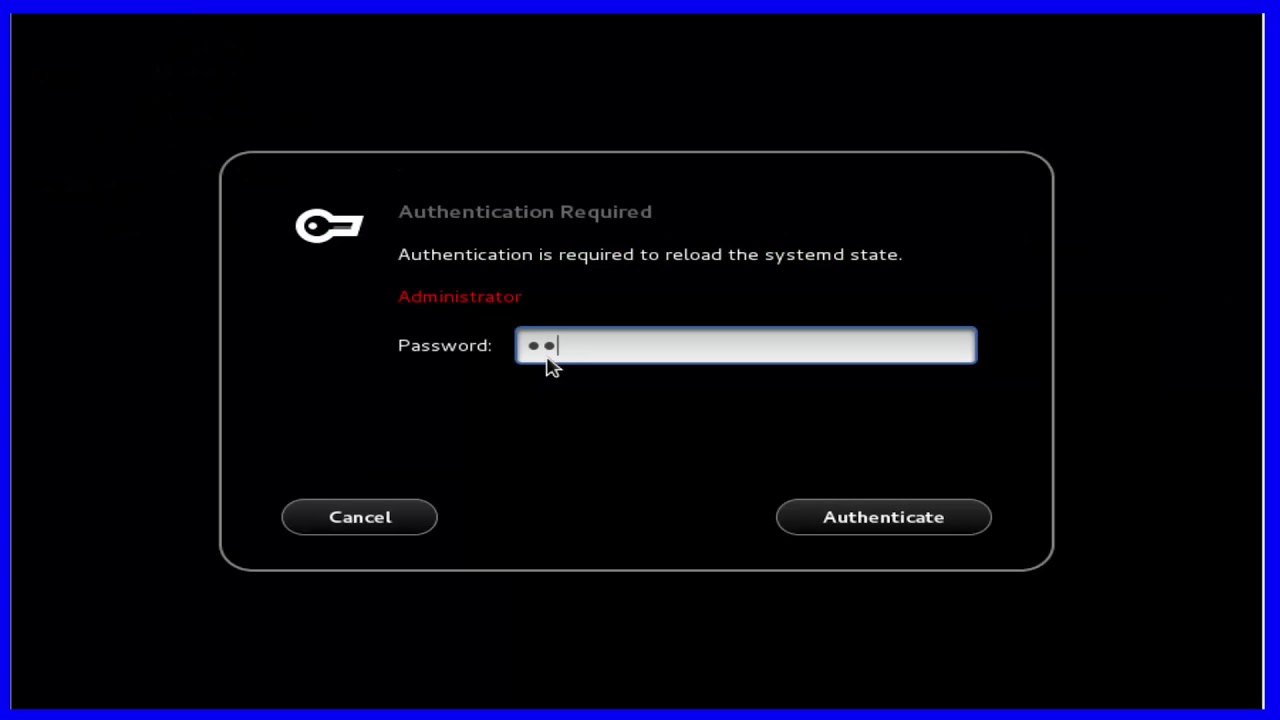The width and height of the screenshot is (1280, 720).
Task: Click the key authentication icon
Action: click(329, 227)
